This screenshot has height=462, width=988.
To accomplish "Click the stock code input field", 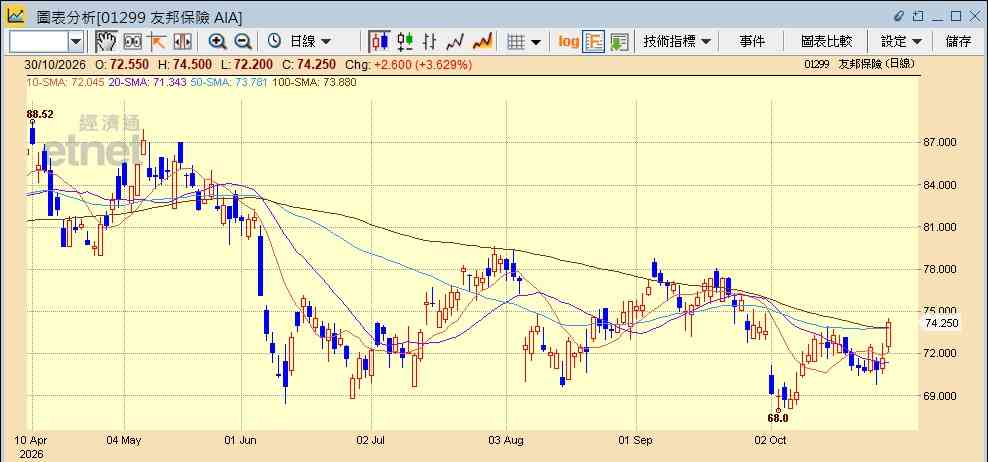I will pos(38,42).
